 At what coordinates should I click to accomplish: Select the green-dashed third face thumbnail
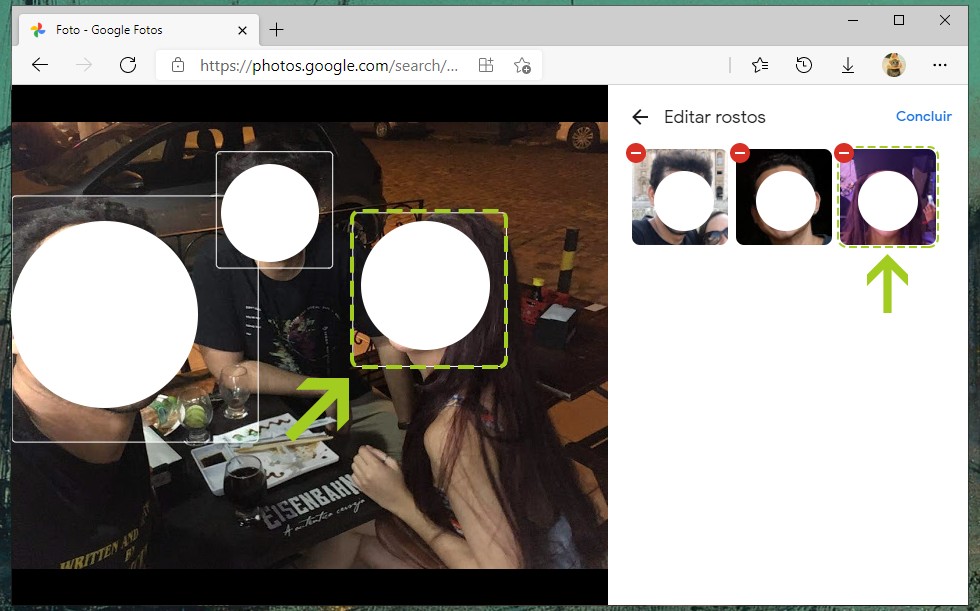tap(888, 198)
